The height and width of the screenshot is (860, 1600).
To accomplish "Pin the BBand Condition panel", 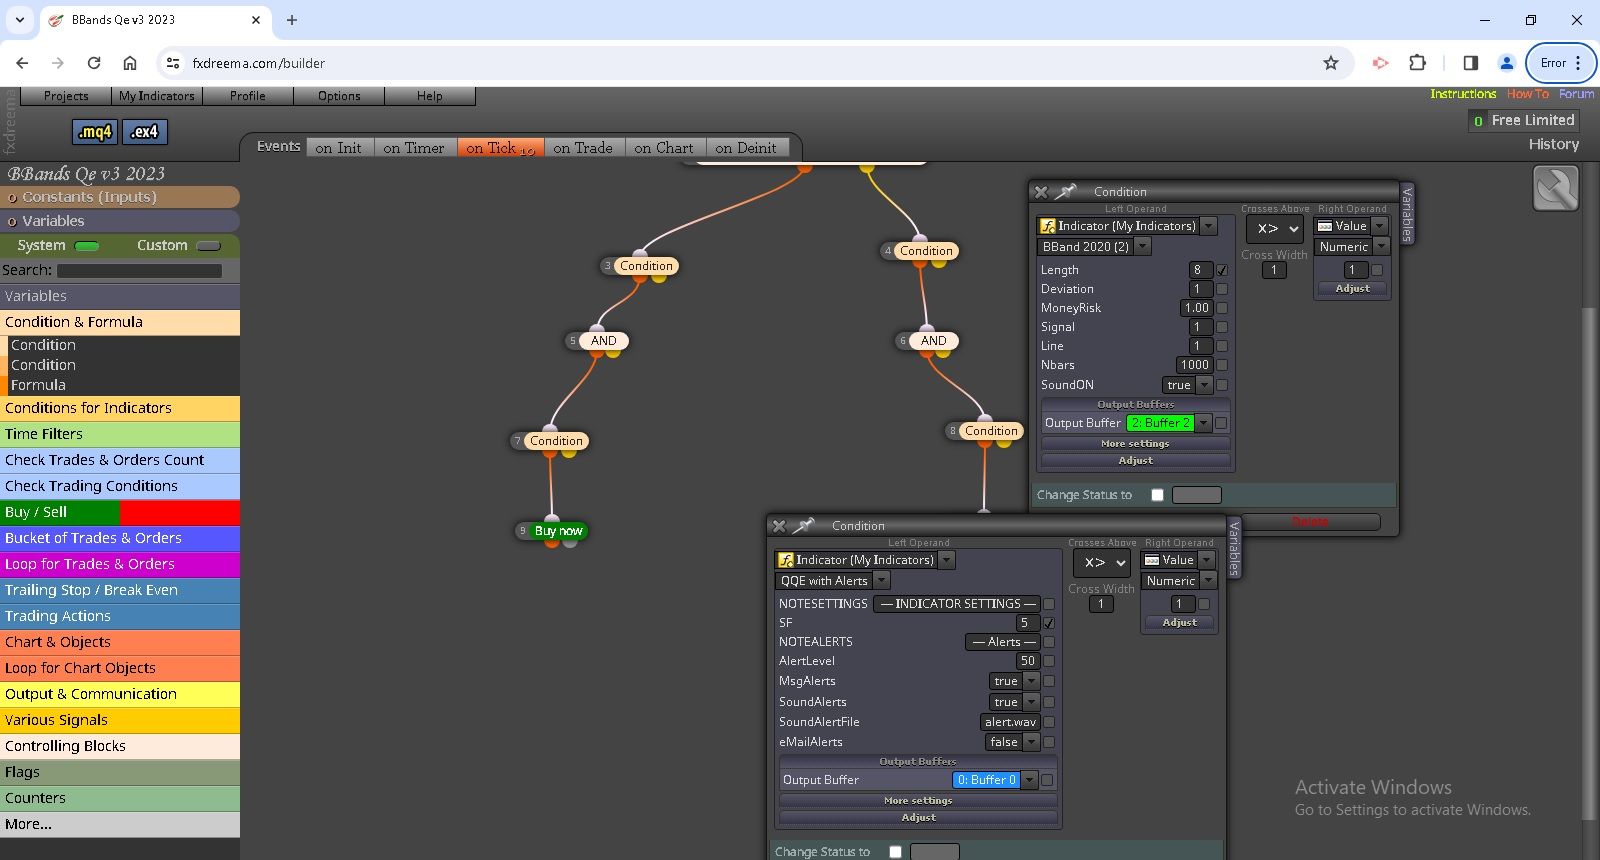I will 1067,191.
